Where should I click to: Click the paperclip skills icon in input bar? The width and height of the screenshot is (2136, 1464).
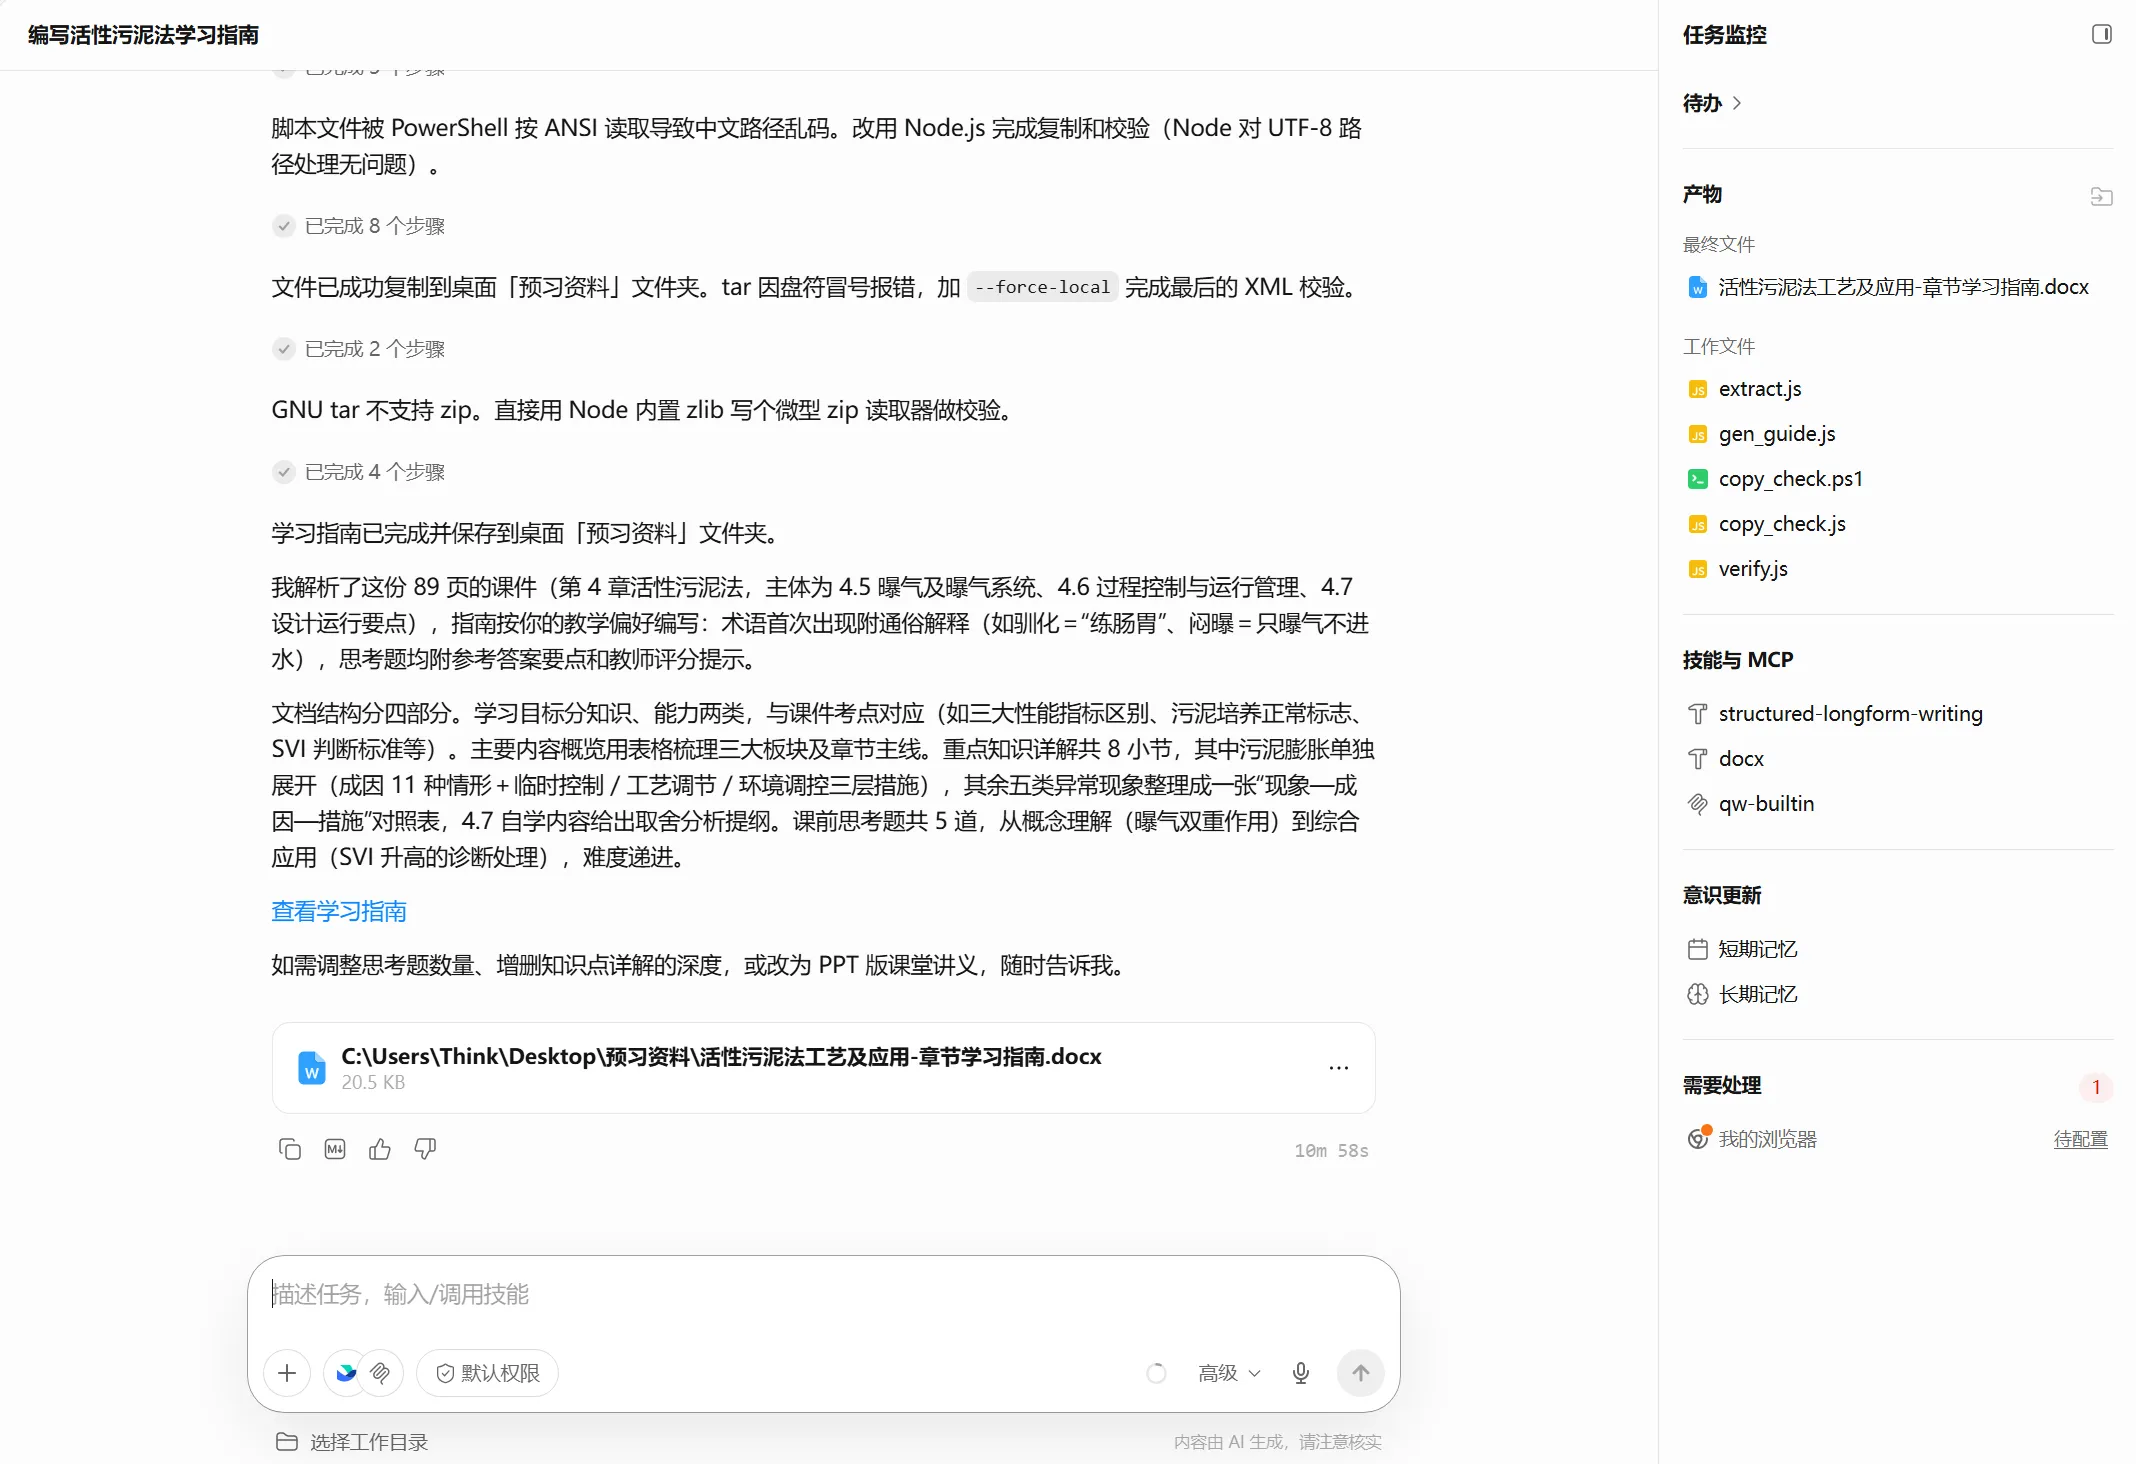[x=381, y=1373]
